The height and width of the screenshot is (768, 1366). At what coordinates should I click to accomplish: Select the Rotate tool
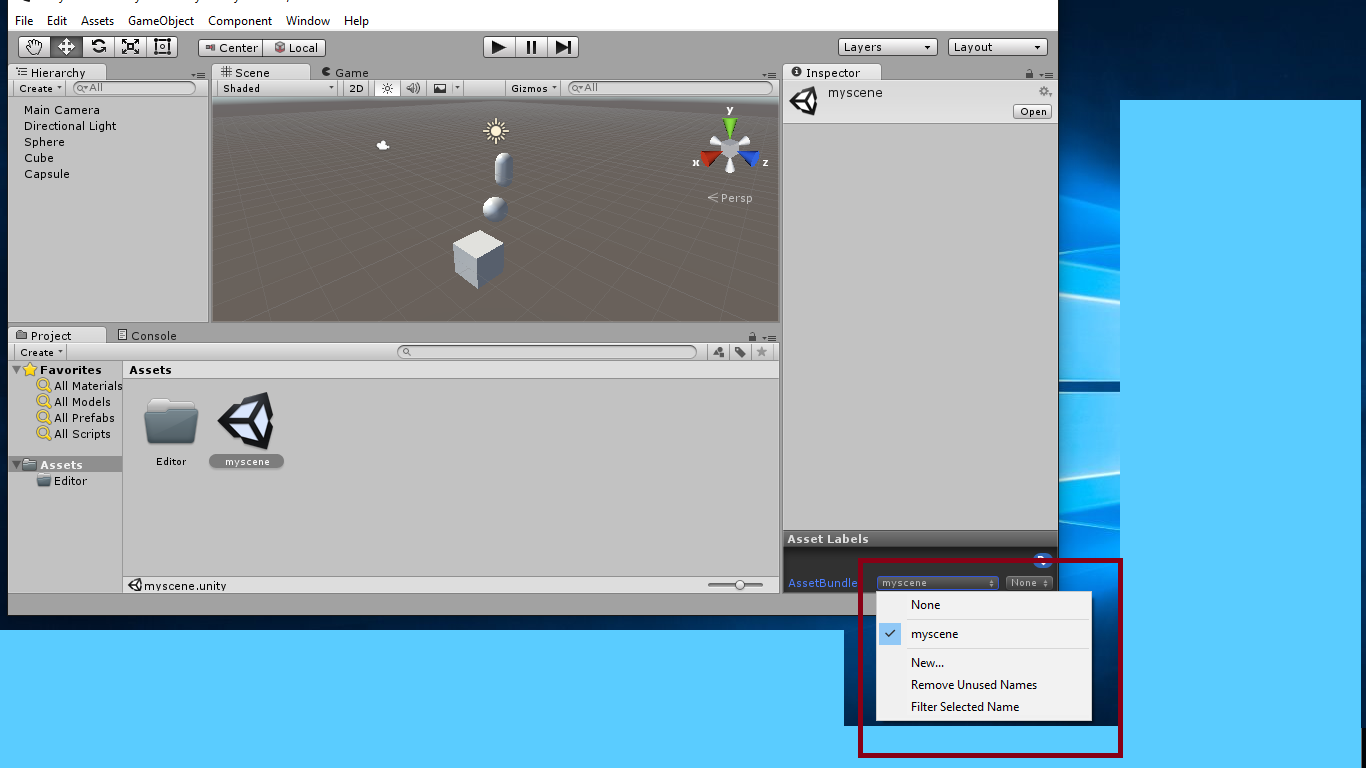(x=98, y=46)
